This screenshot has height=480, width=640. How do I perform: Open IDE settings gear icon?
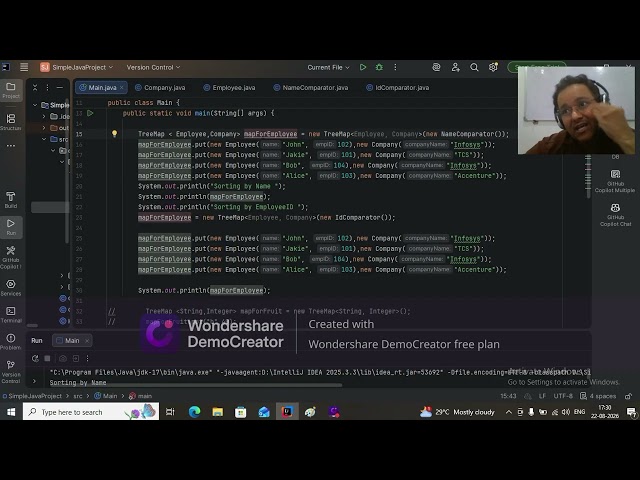tap(493, 67)
